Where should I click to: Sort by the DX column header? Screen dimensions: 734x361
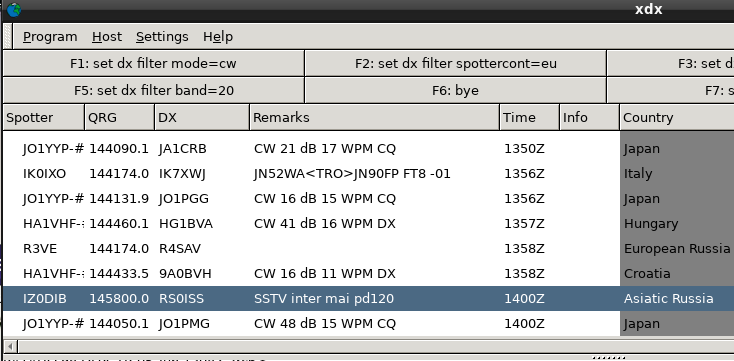point(202,118)
